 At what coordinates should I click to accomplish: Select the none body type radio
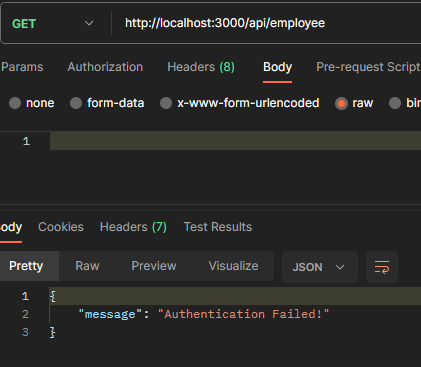click(15, 103)
